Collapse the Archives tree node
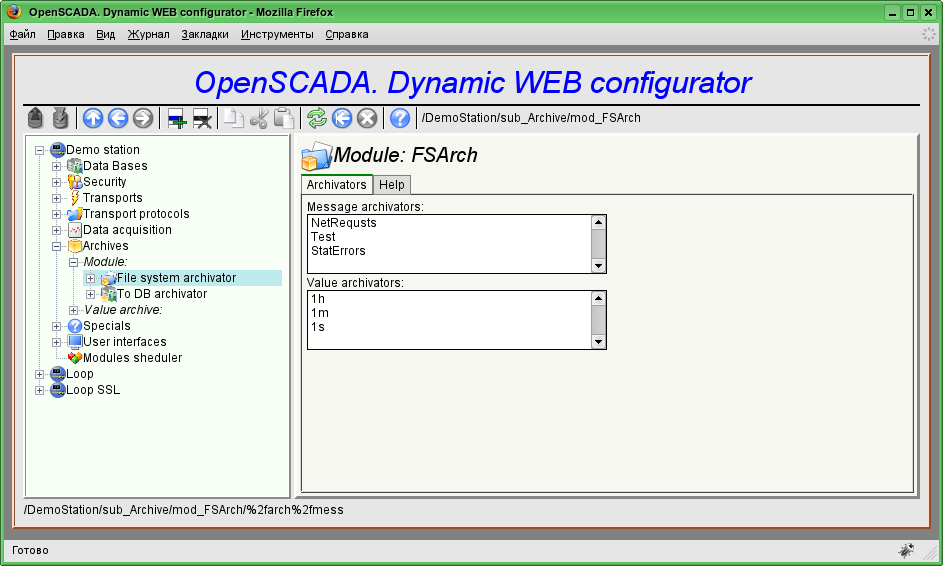 [57, 247]
